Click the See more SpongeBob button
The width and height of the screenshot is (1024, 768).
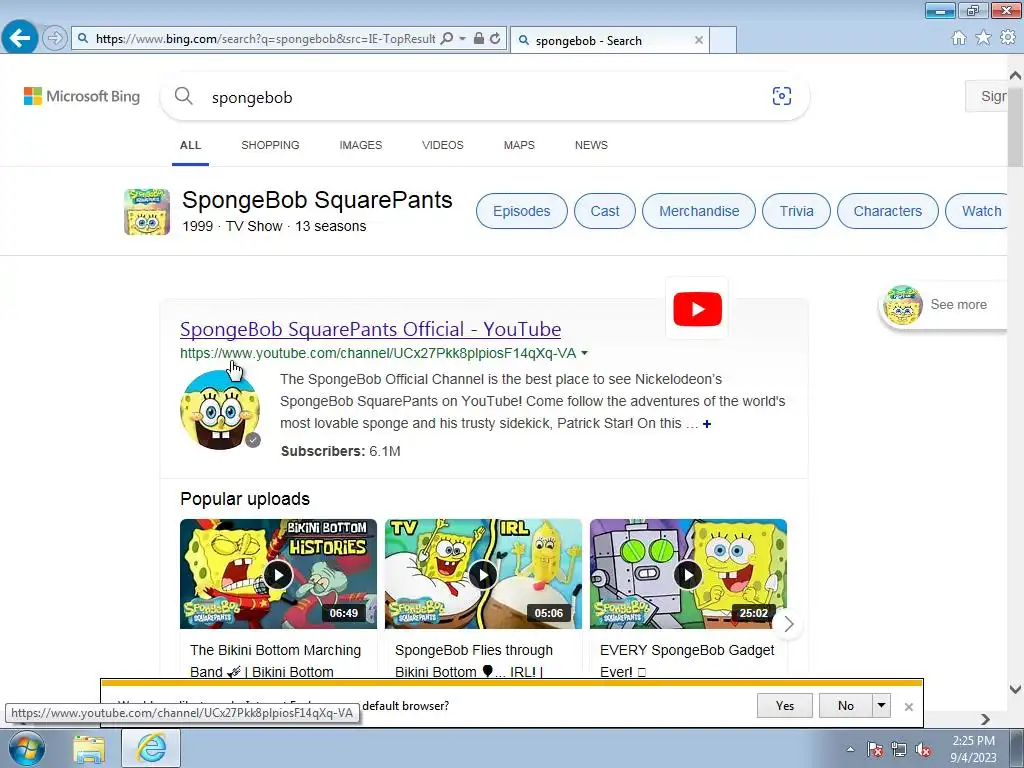point(944,305)
